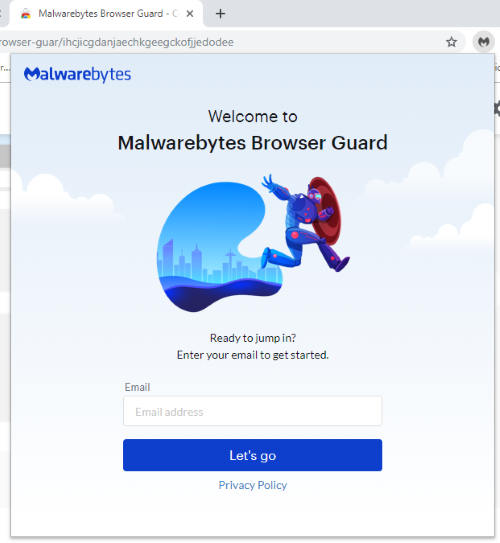Click the Malwarebytes Browser Guard heading
Screen dimensions: 500x543
(253, 143)
